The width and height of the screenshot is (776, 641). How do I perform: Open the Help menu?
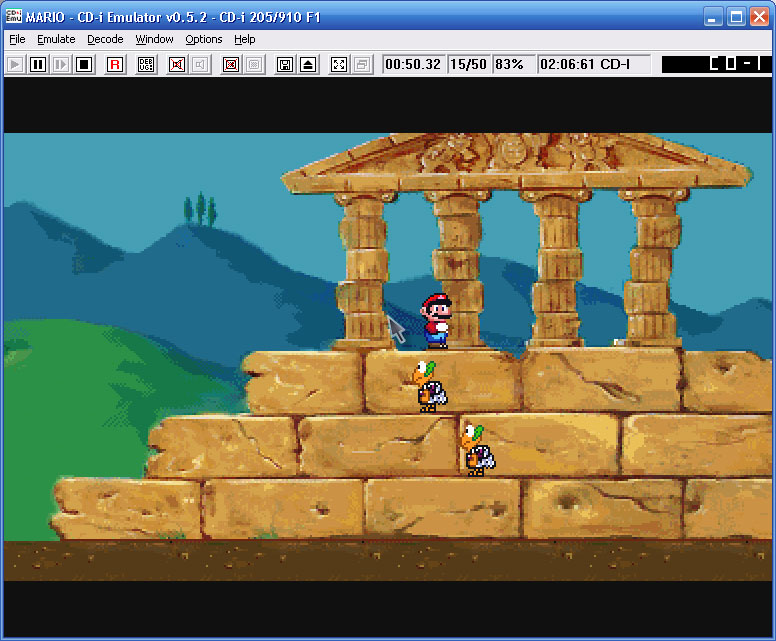[244, 39]
